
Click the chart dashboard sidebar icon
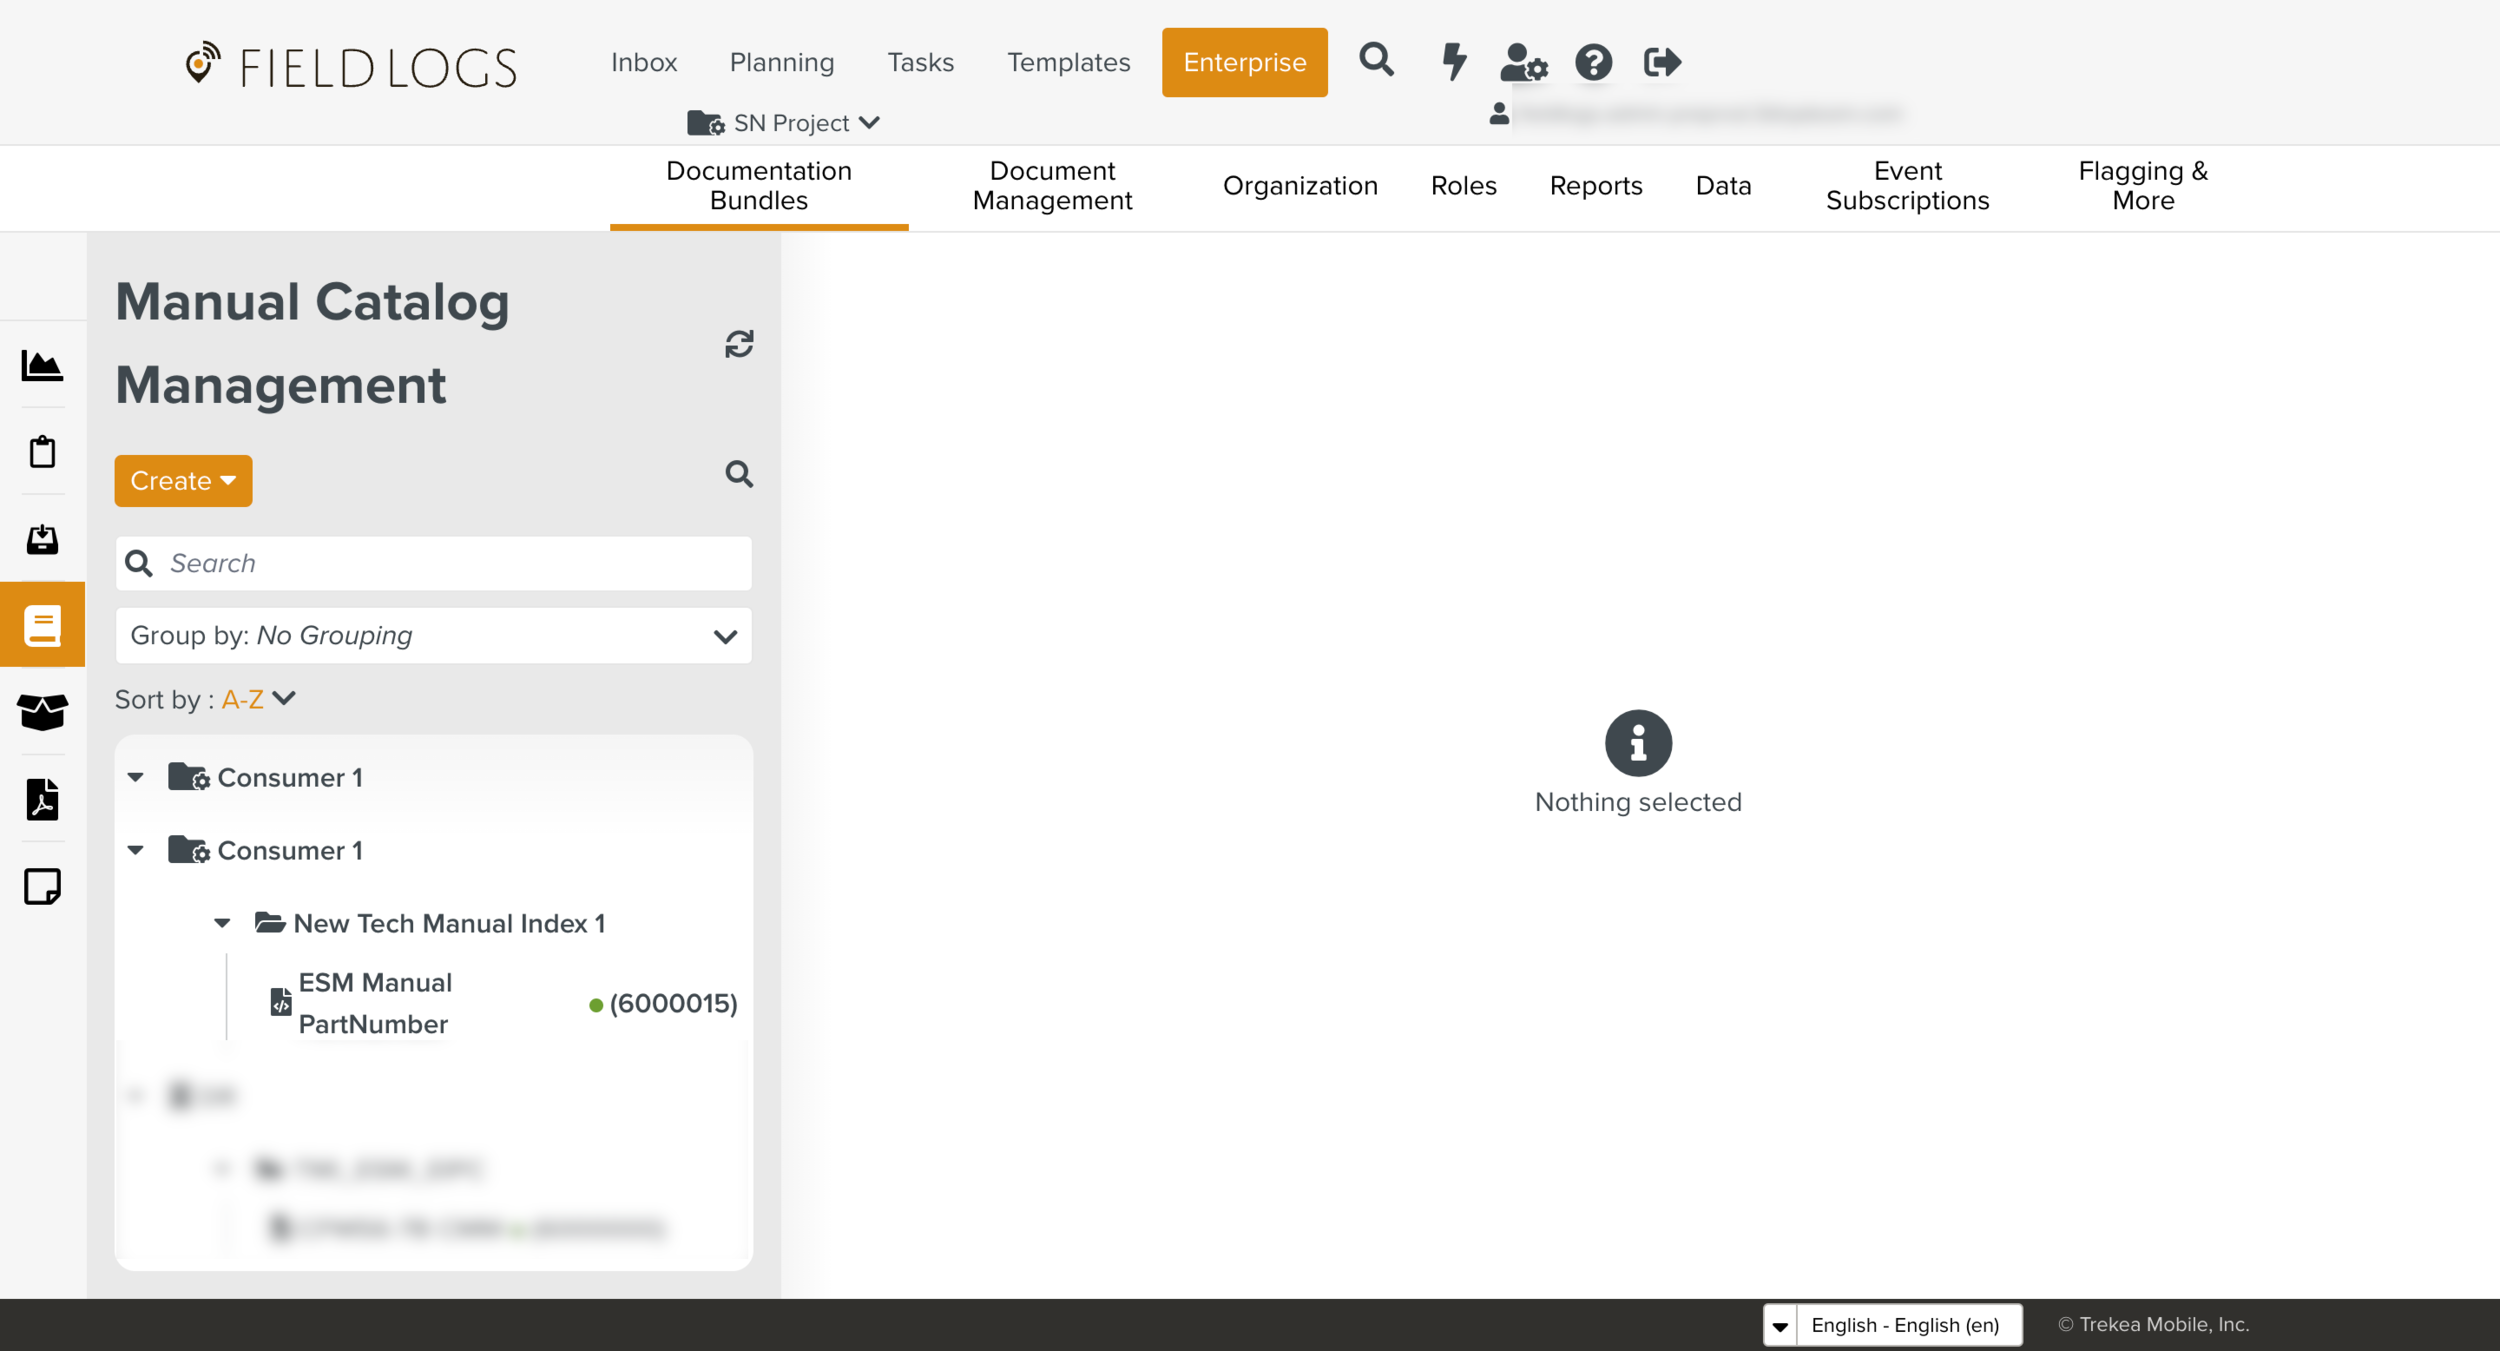[x=42, y=366]
